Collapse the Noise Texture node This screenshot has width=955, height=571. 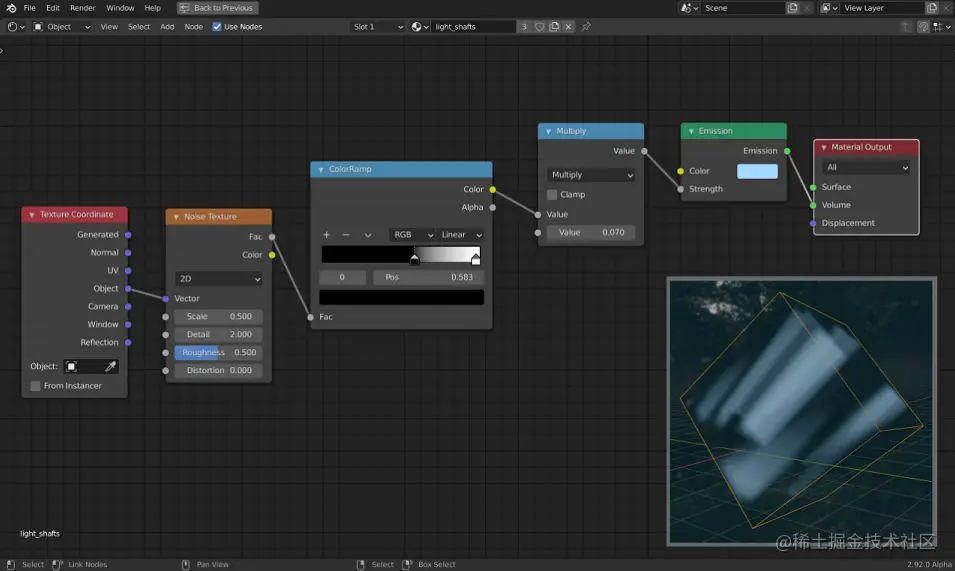176,217
